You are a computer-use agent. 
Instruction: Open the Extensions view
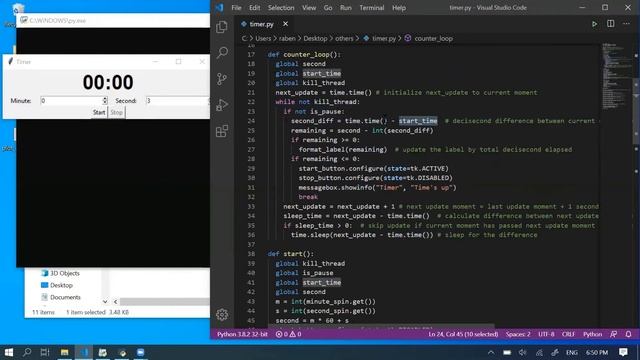click(222, 131)
